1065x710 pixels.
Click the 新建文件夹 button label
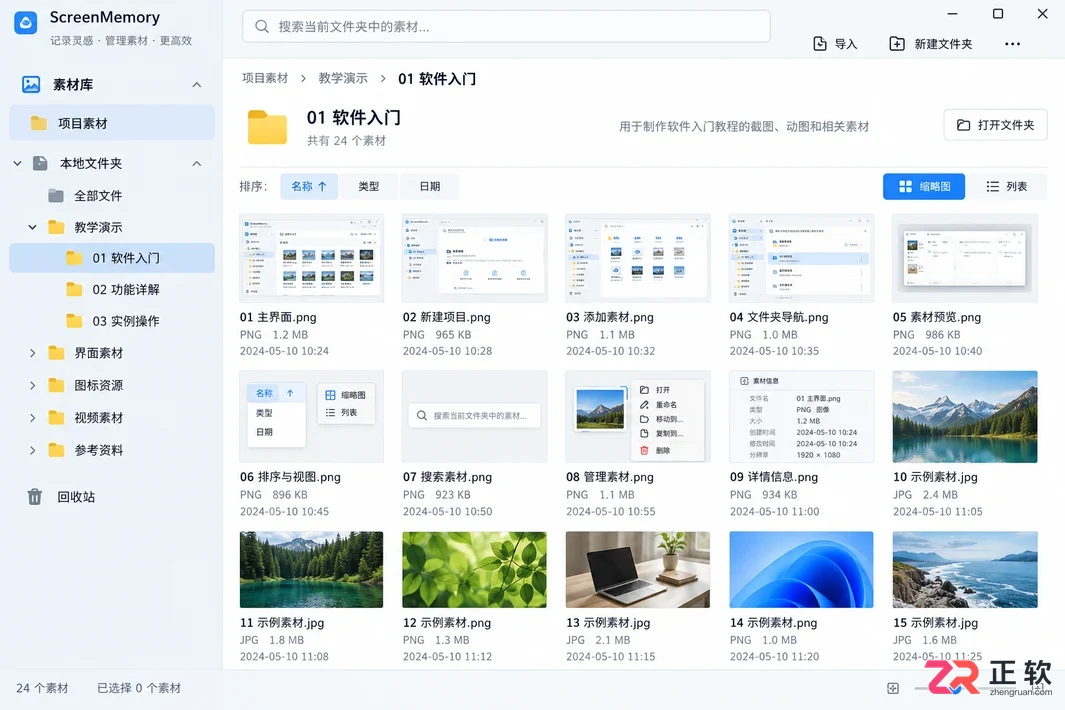pos(943,44)
